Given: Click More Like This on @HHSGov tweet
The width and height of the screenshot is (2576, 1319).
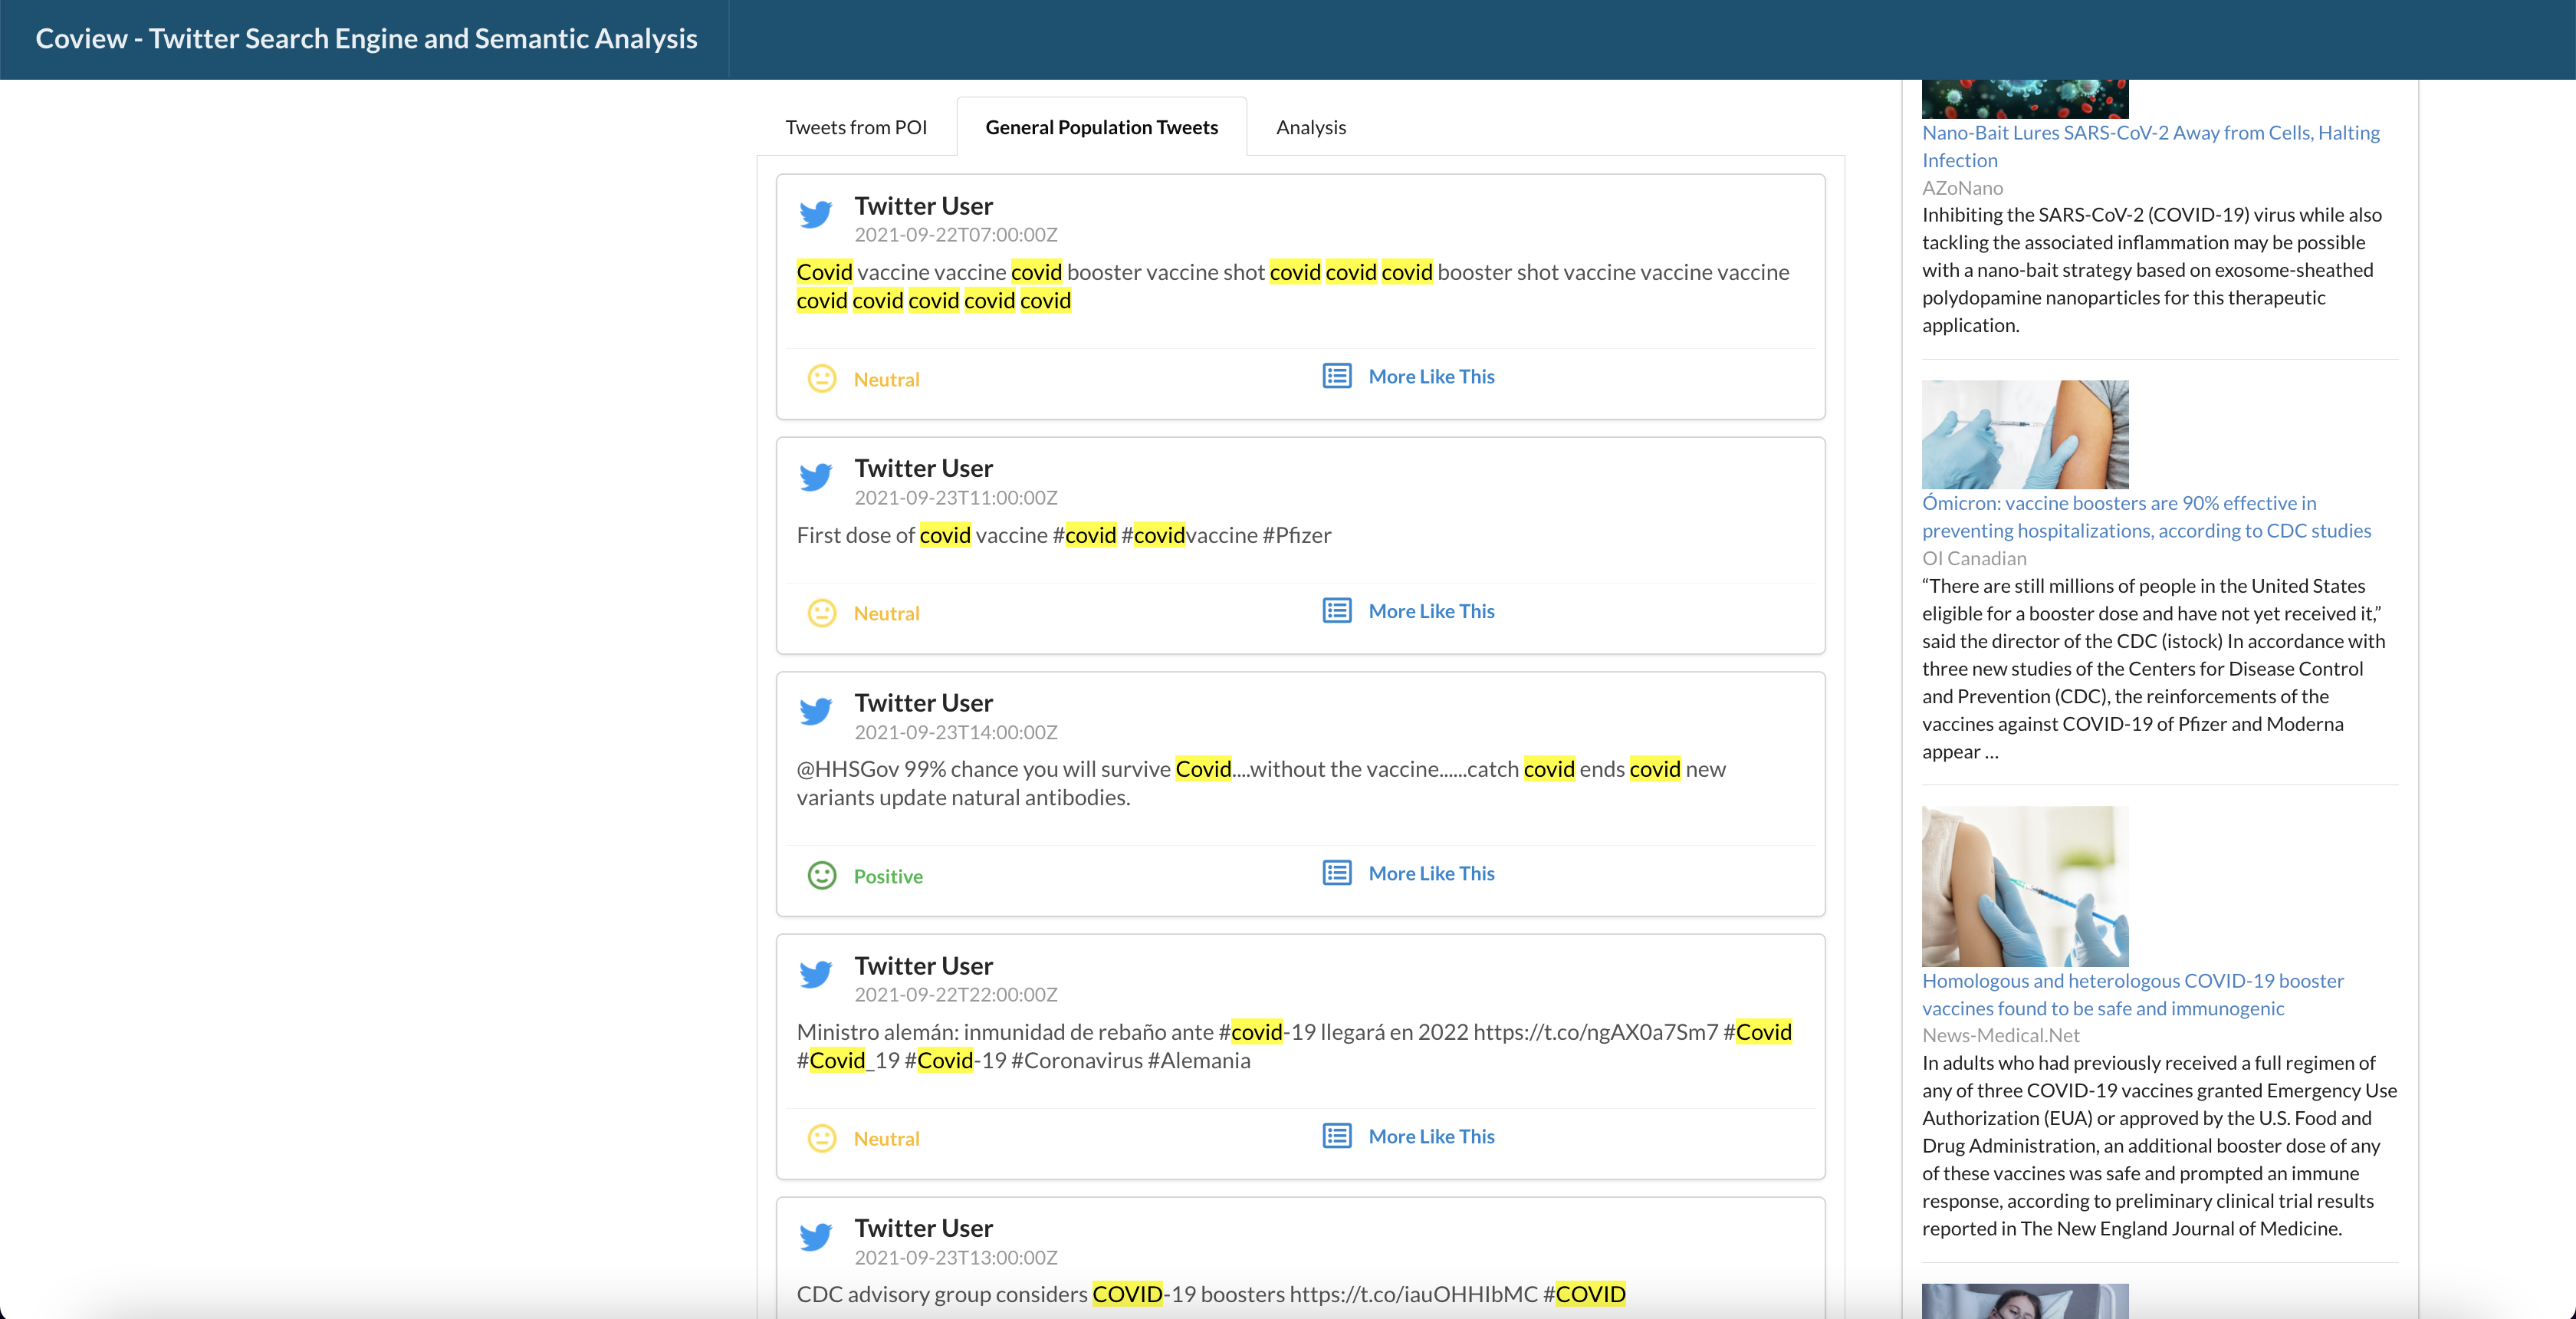Looking at the screenshot, I should click(1431, 873).
